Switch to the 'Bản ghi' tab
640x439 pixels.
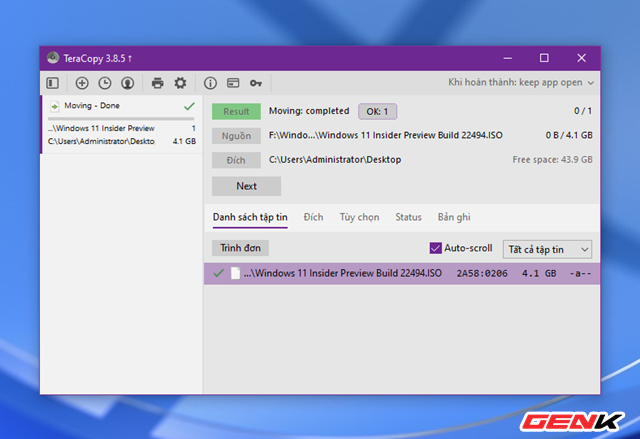point(454,217)
